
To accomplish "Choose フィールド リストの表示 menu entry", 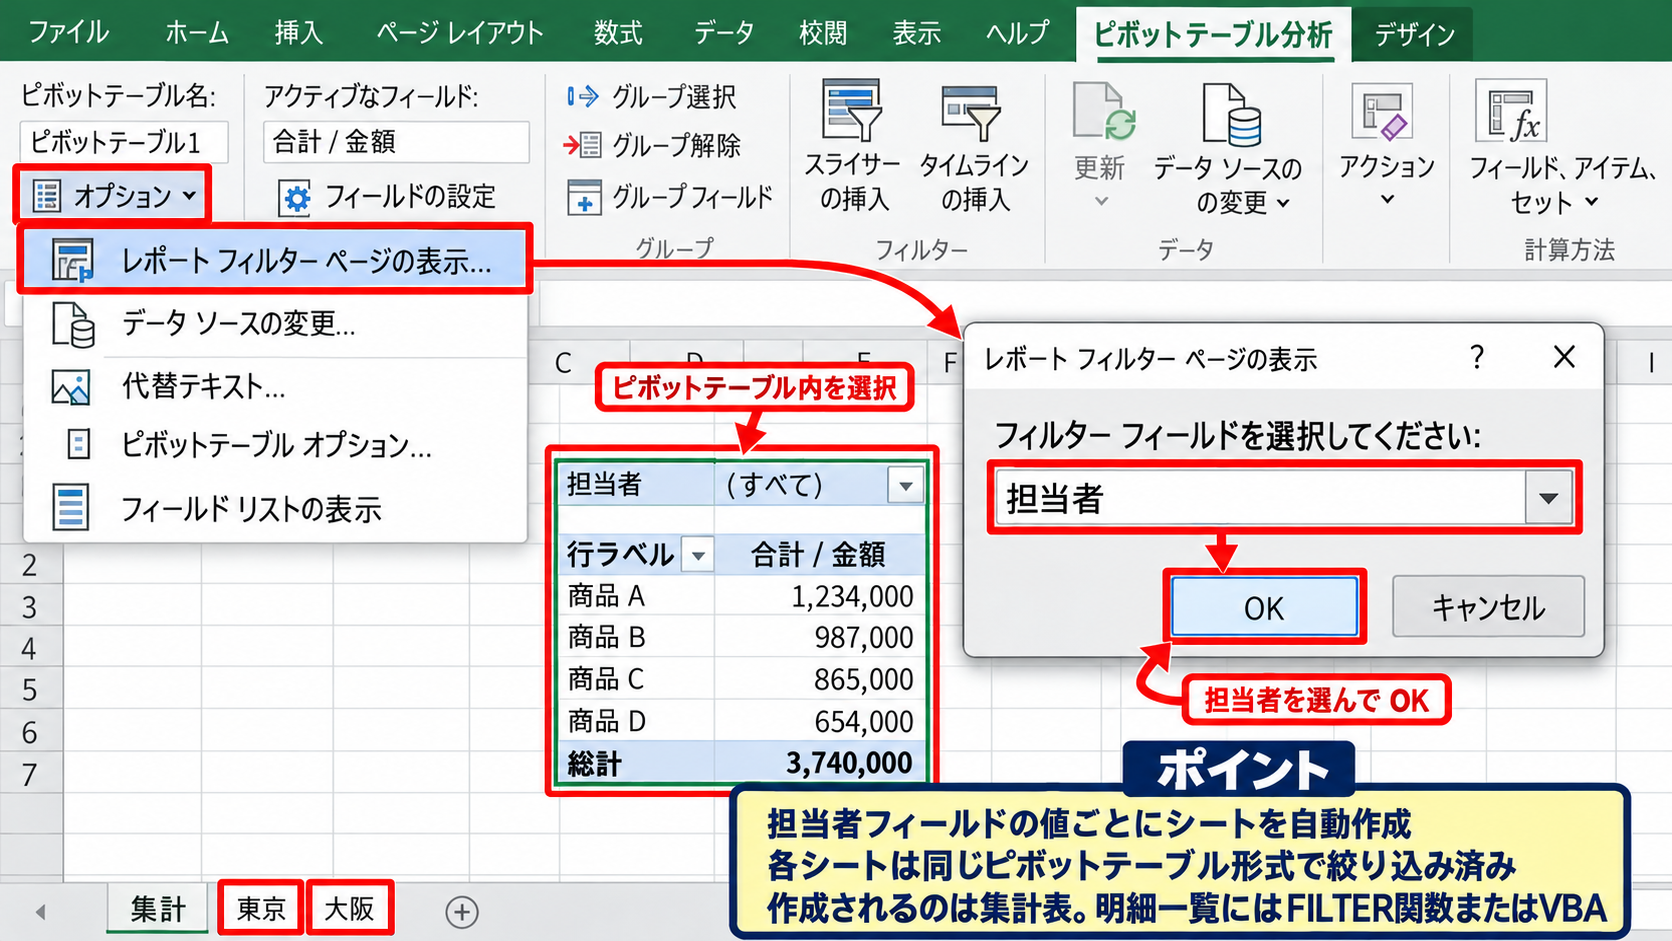I will [x=275, y=508].
